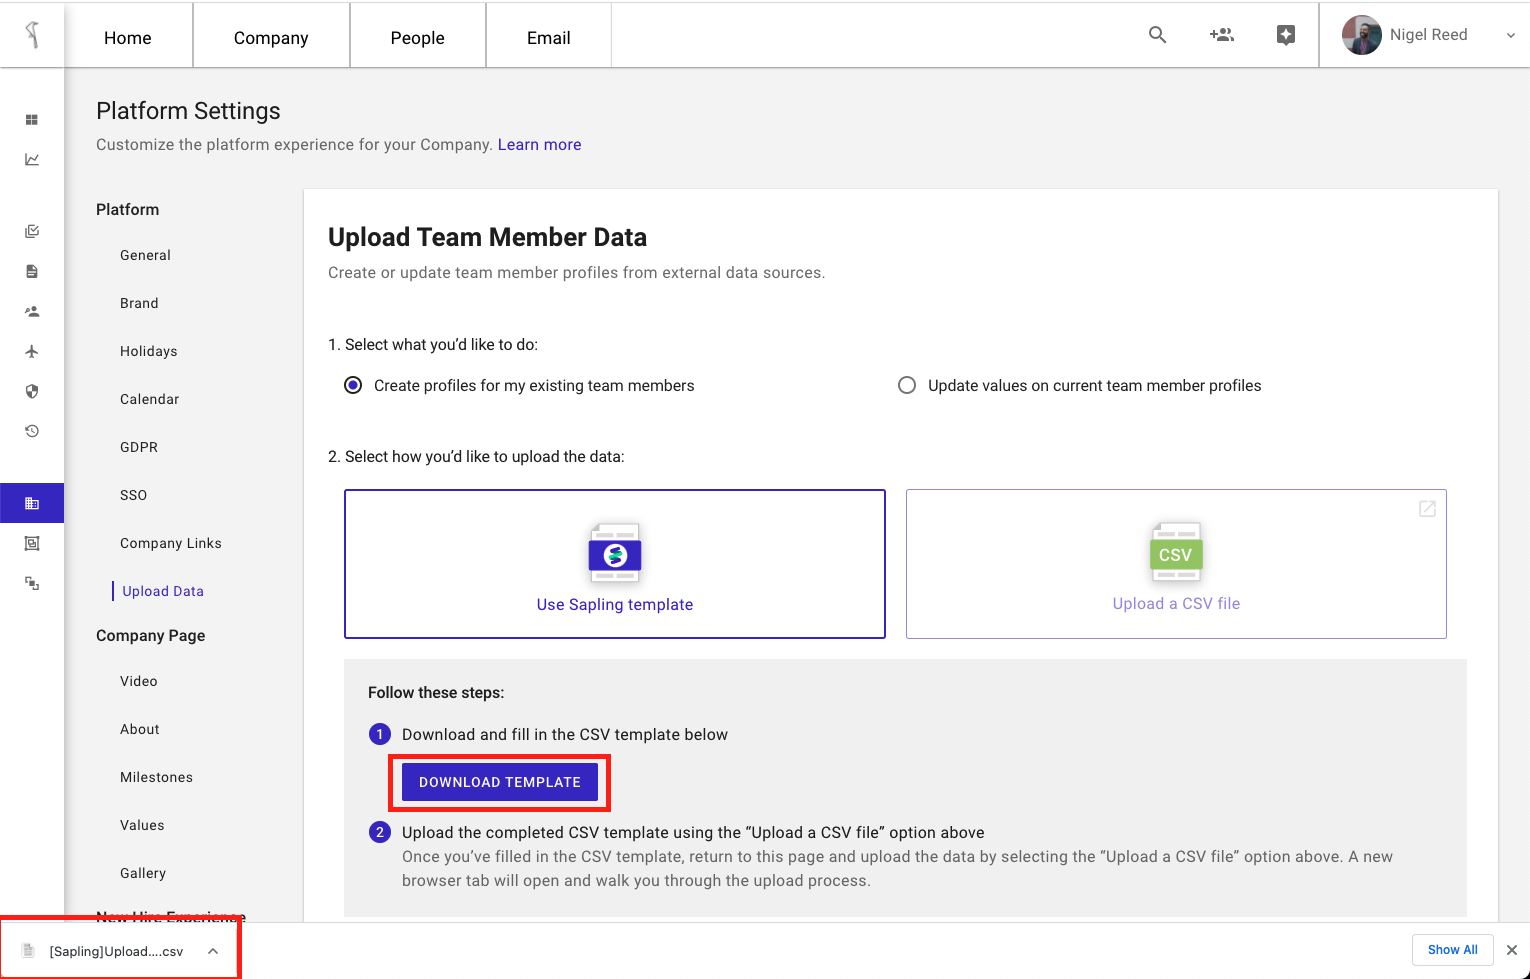
Task: Follow the Learn more link
Action: 539,145
